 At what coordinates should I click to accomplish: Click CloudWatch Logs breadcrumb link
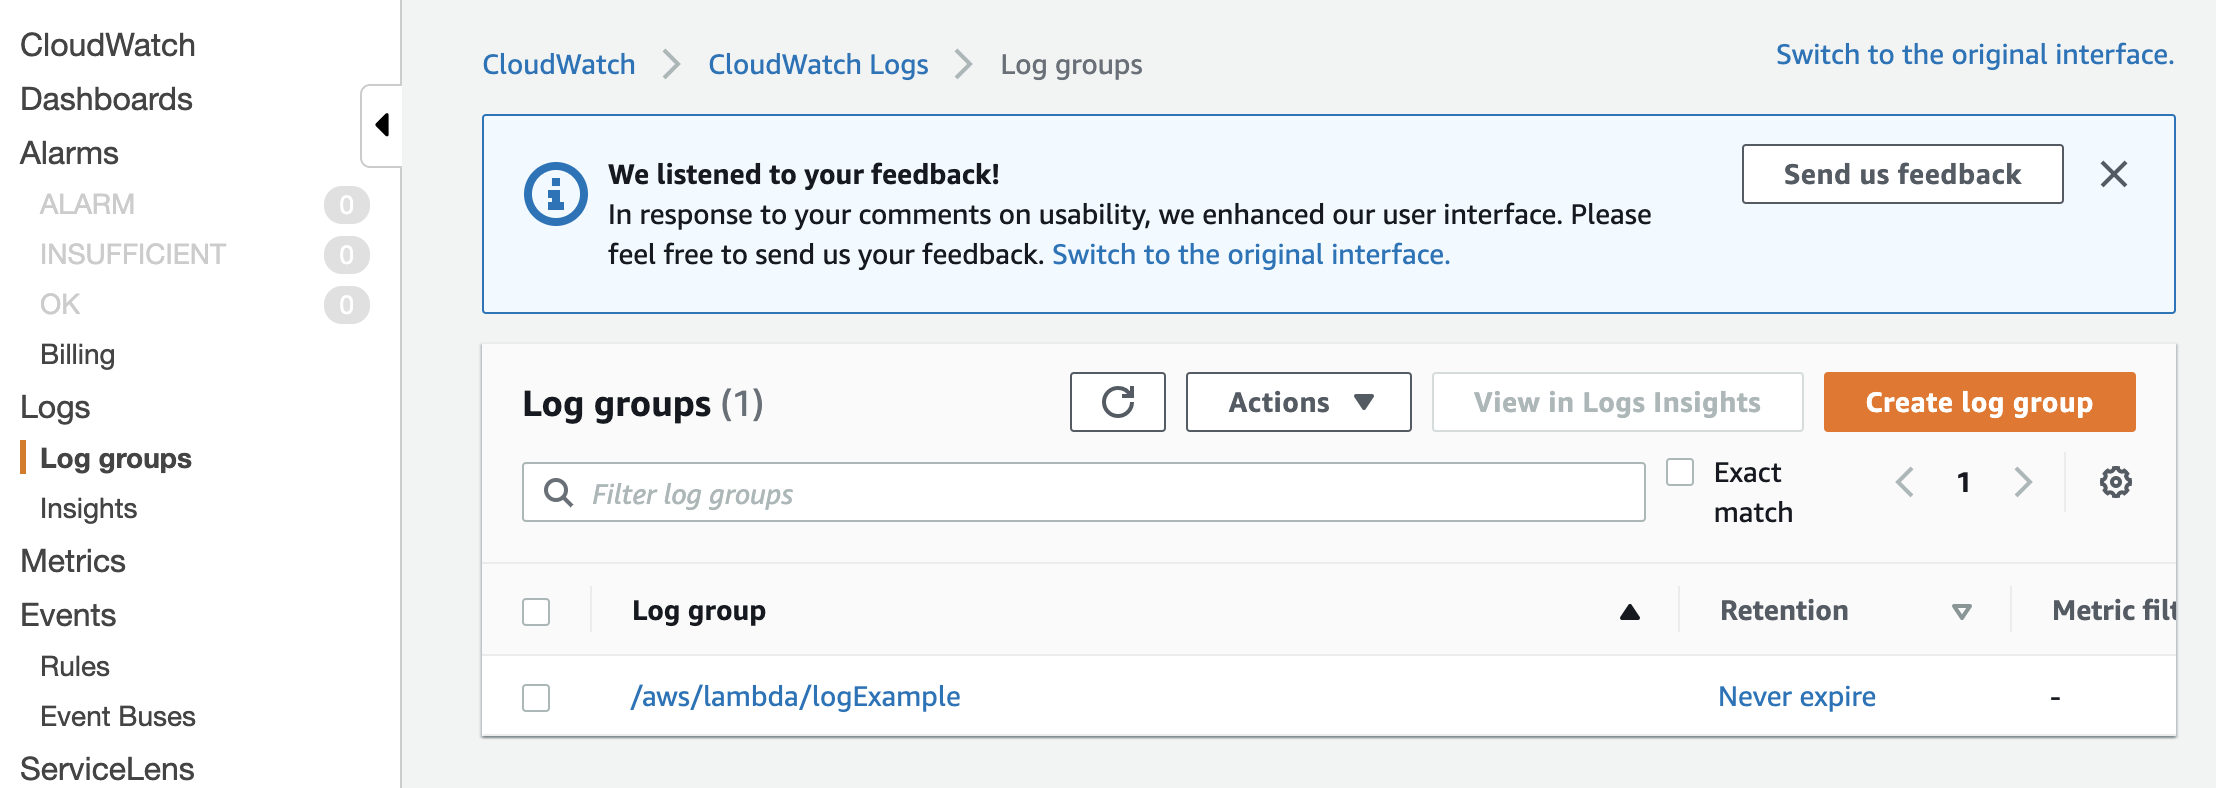(818, 64)
